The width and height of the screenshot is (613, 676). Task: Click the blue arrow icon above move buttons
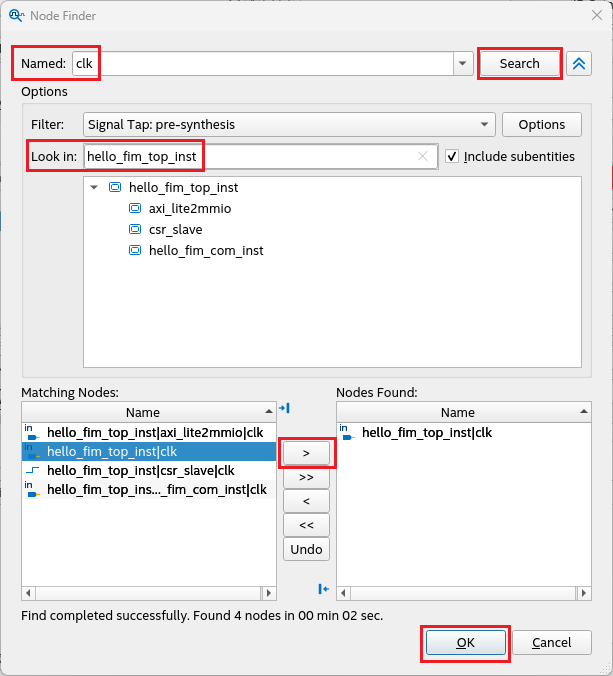[x=284, y=408]
